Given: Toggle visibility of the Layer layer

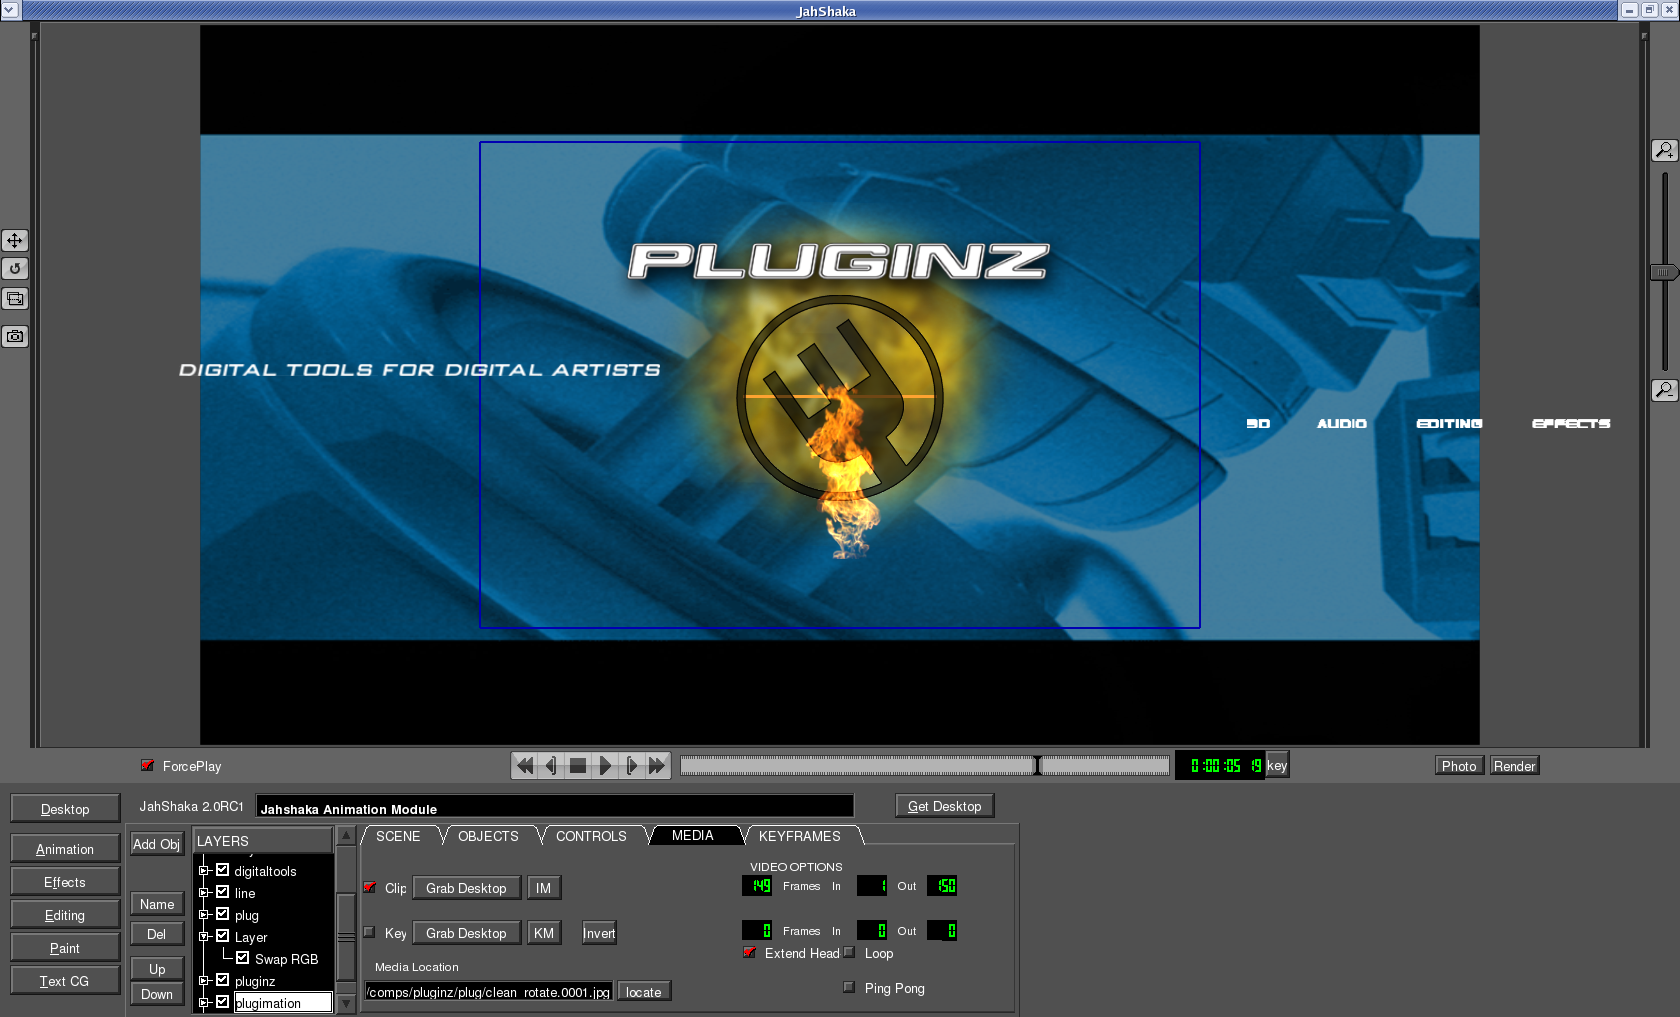Looking at the screenshot, I should point(223,936).
